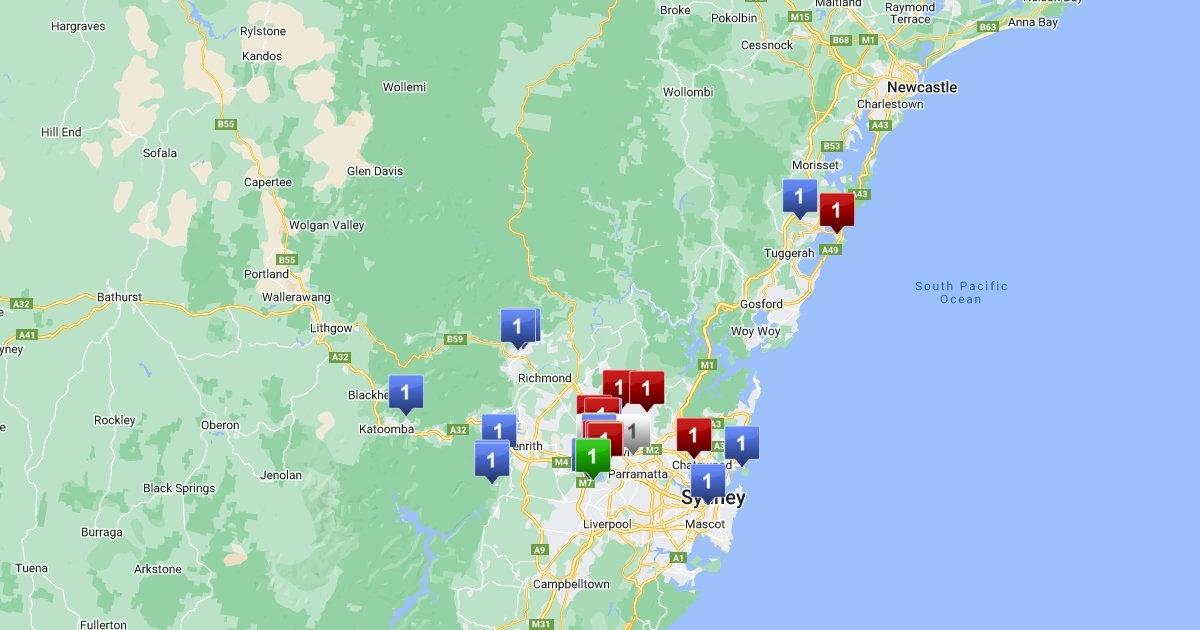Click the Oberon label
1200x630 pixels.
220,425
